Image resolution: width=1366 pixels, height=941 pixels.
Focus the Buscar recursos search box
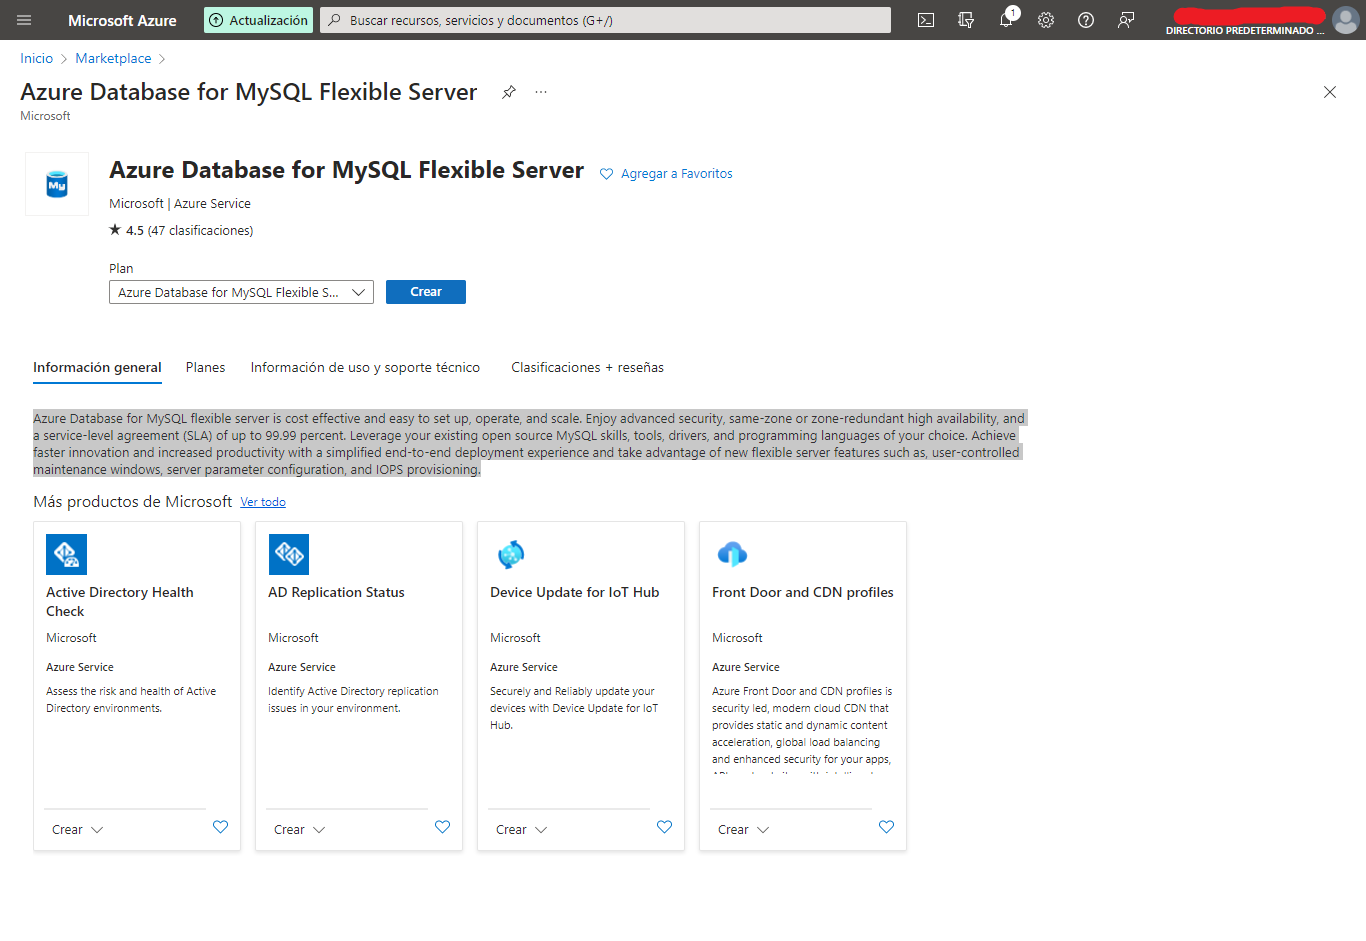point(605,20)
